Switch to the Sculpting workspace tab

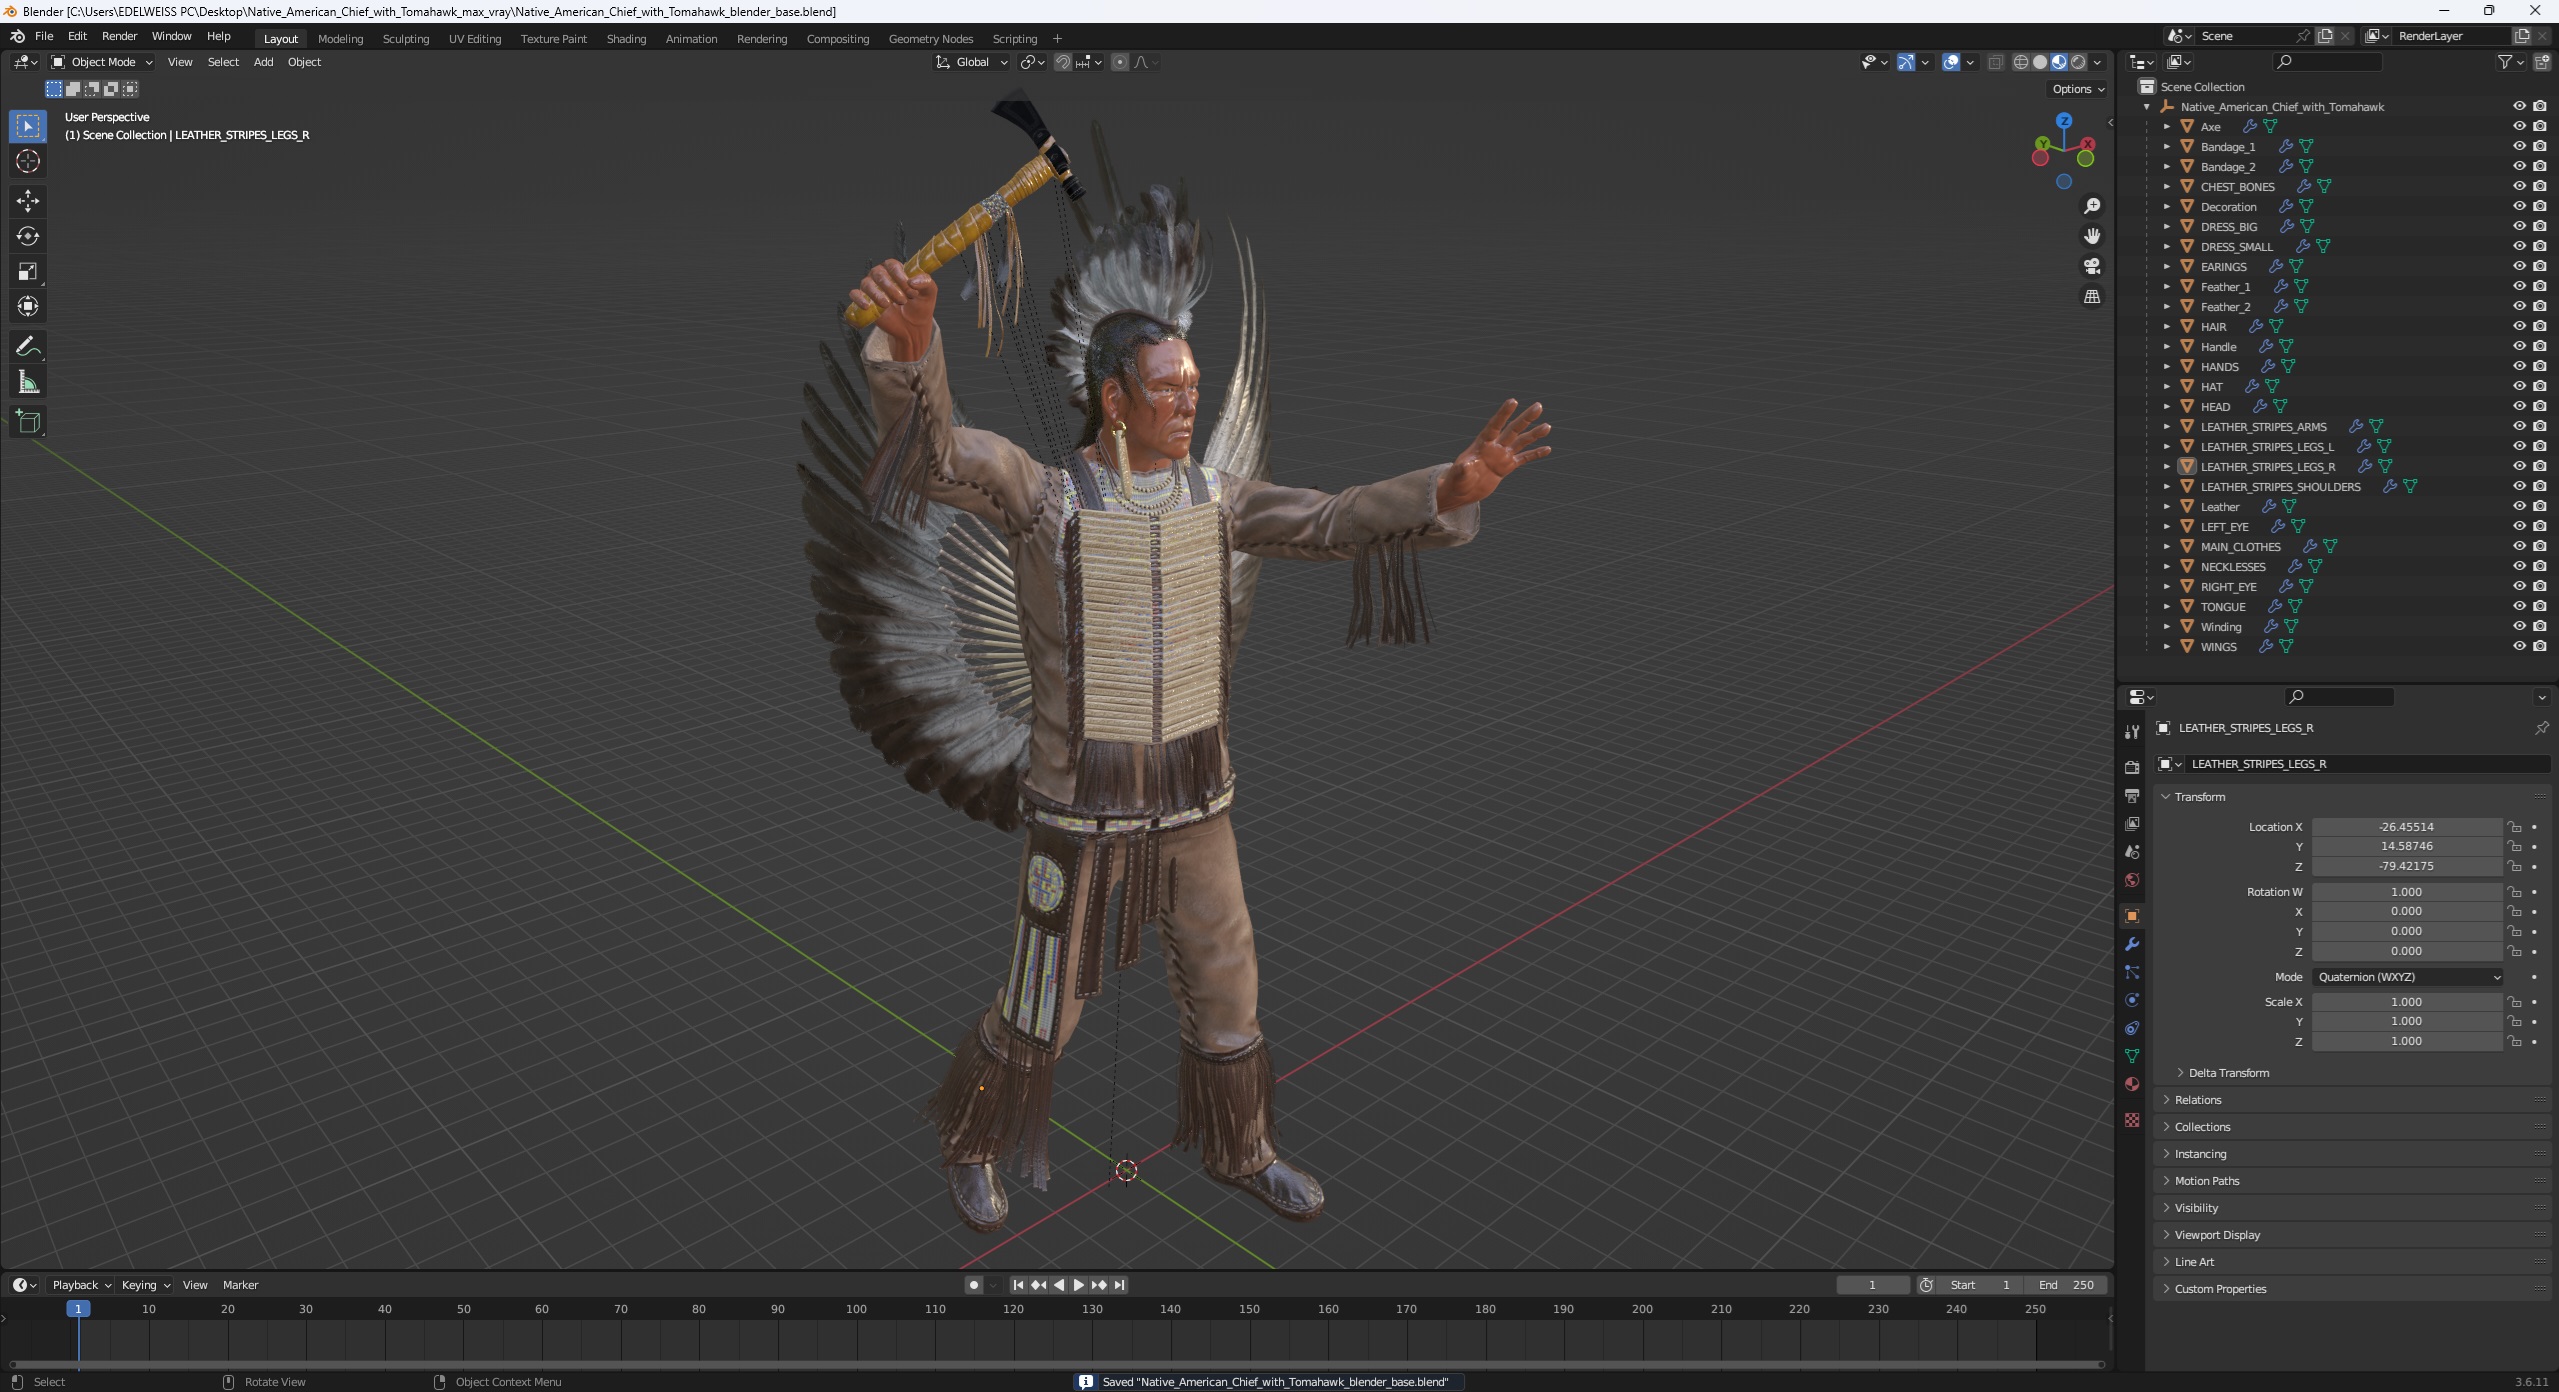pyautogui.click(x=406, y=39)
